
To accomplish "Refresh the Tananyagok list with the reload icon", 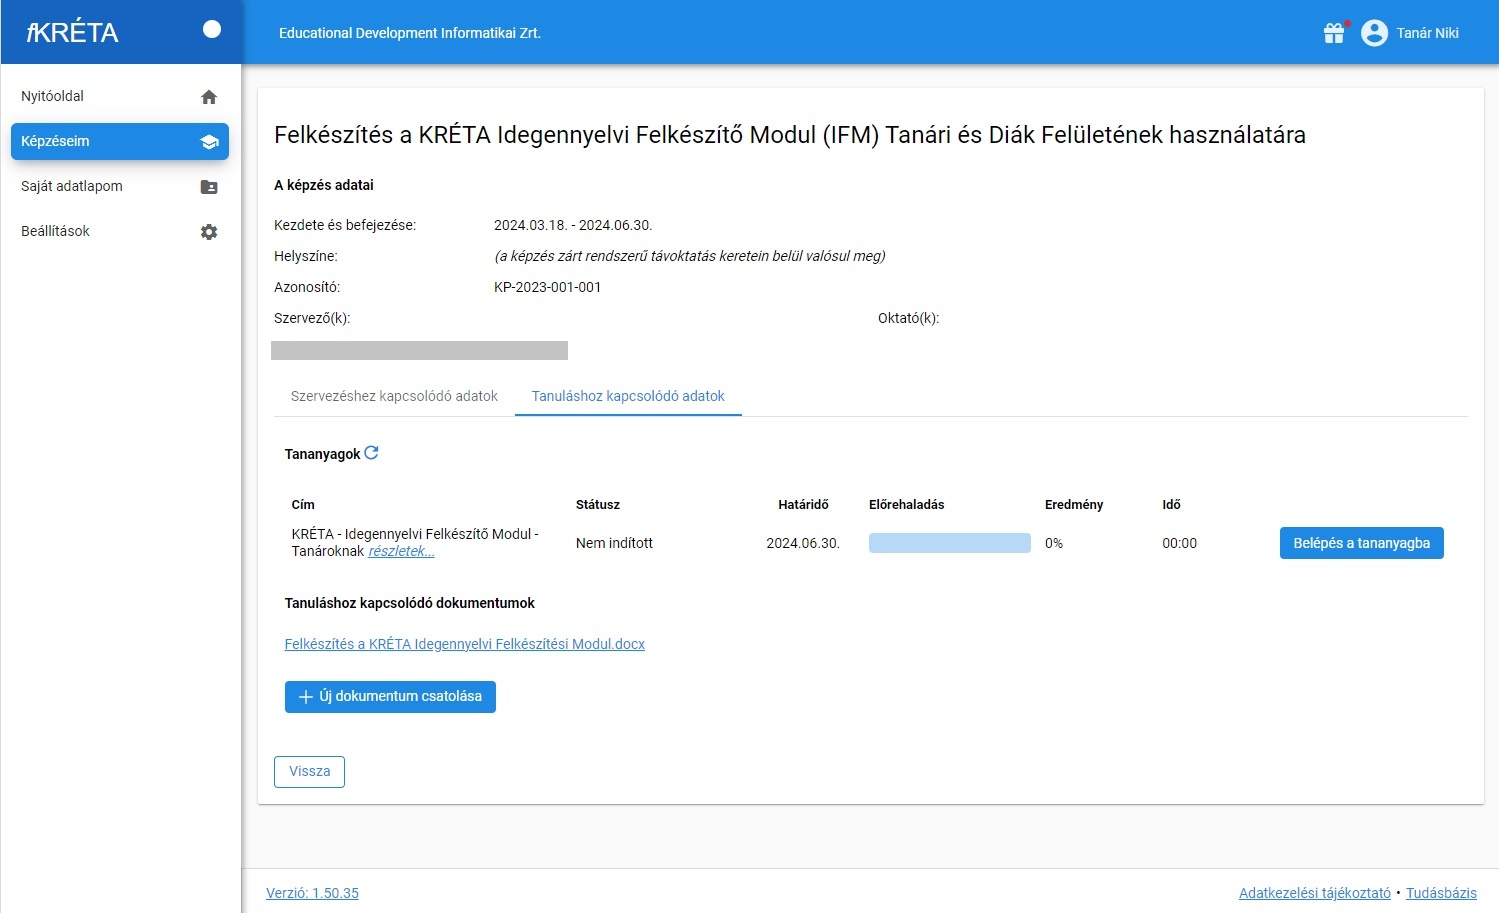I will 371,453.
